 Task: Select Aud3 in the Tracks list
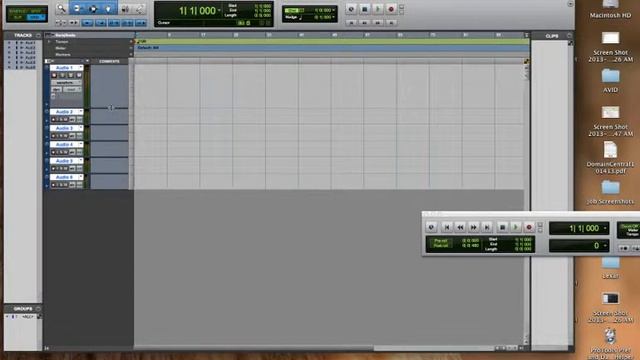pyautogui.click(x=30, y=52)
